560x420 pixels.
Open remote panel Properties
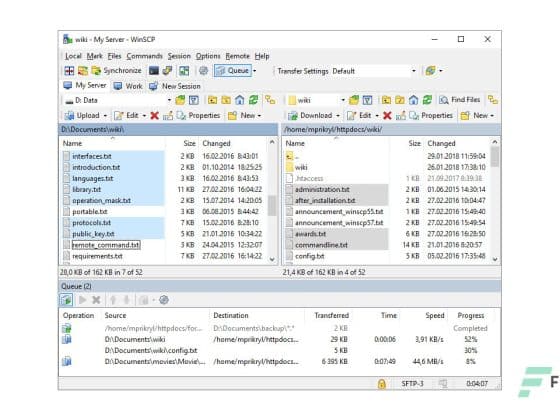coord(431,116)
